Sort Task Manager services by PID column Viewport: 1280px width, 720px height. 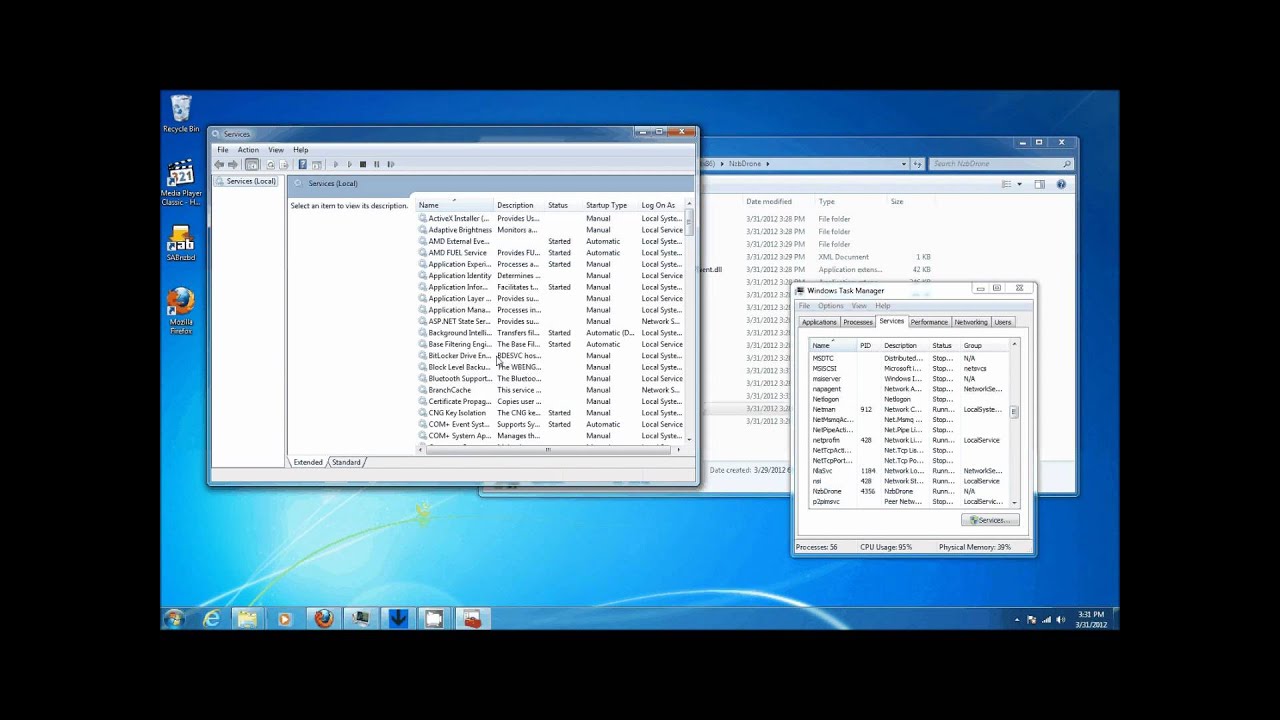click(x=869, y=346)
